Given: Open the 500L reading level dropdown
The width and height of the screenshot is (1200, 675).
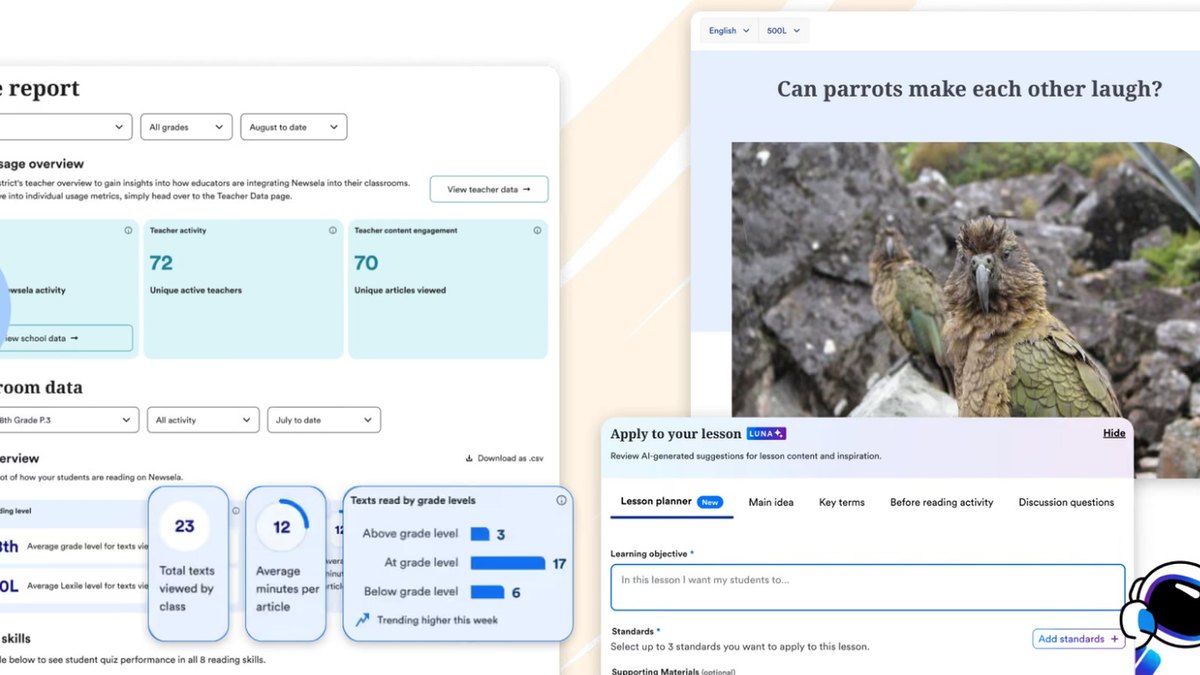Looking at the screenshot, I should pos(783,31).
